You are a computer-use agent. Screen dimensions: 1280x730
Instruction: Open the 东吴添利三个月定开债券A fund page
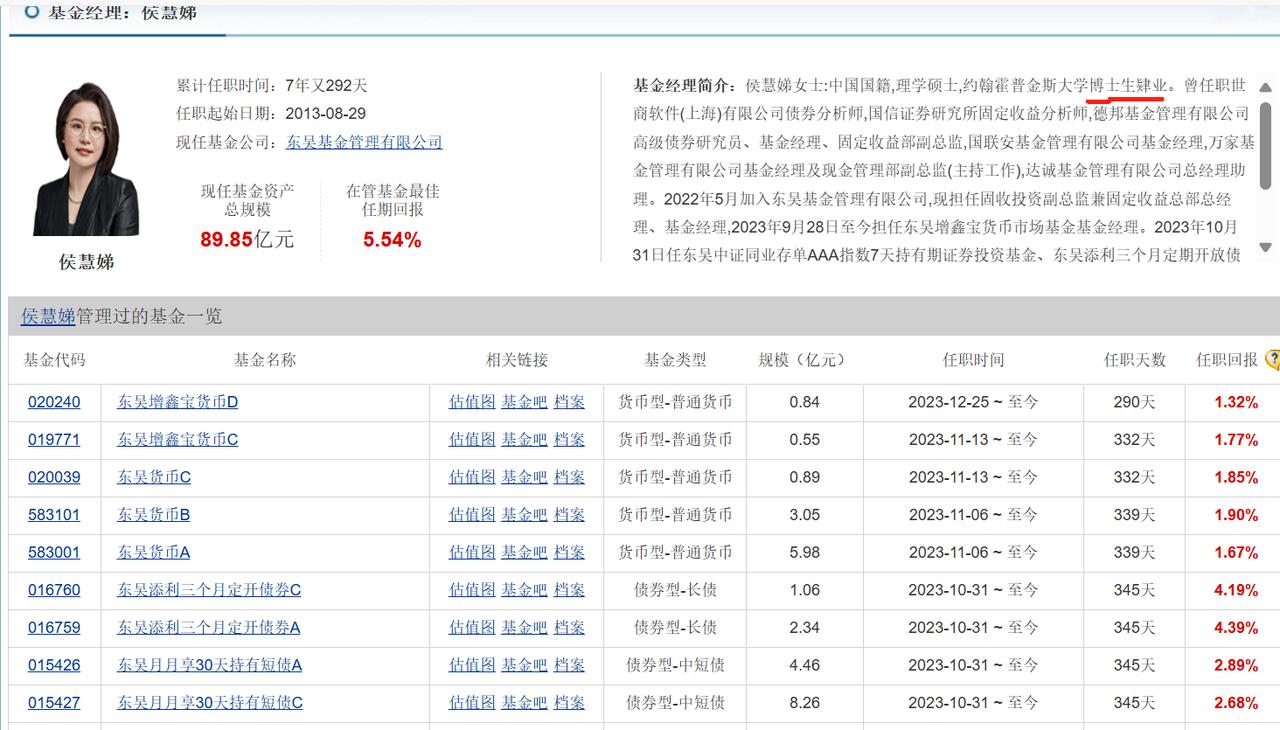209,627
